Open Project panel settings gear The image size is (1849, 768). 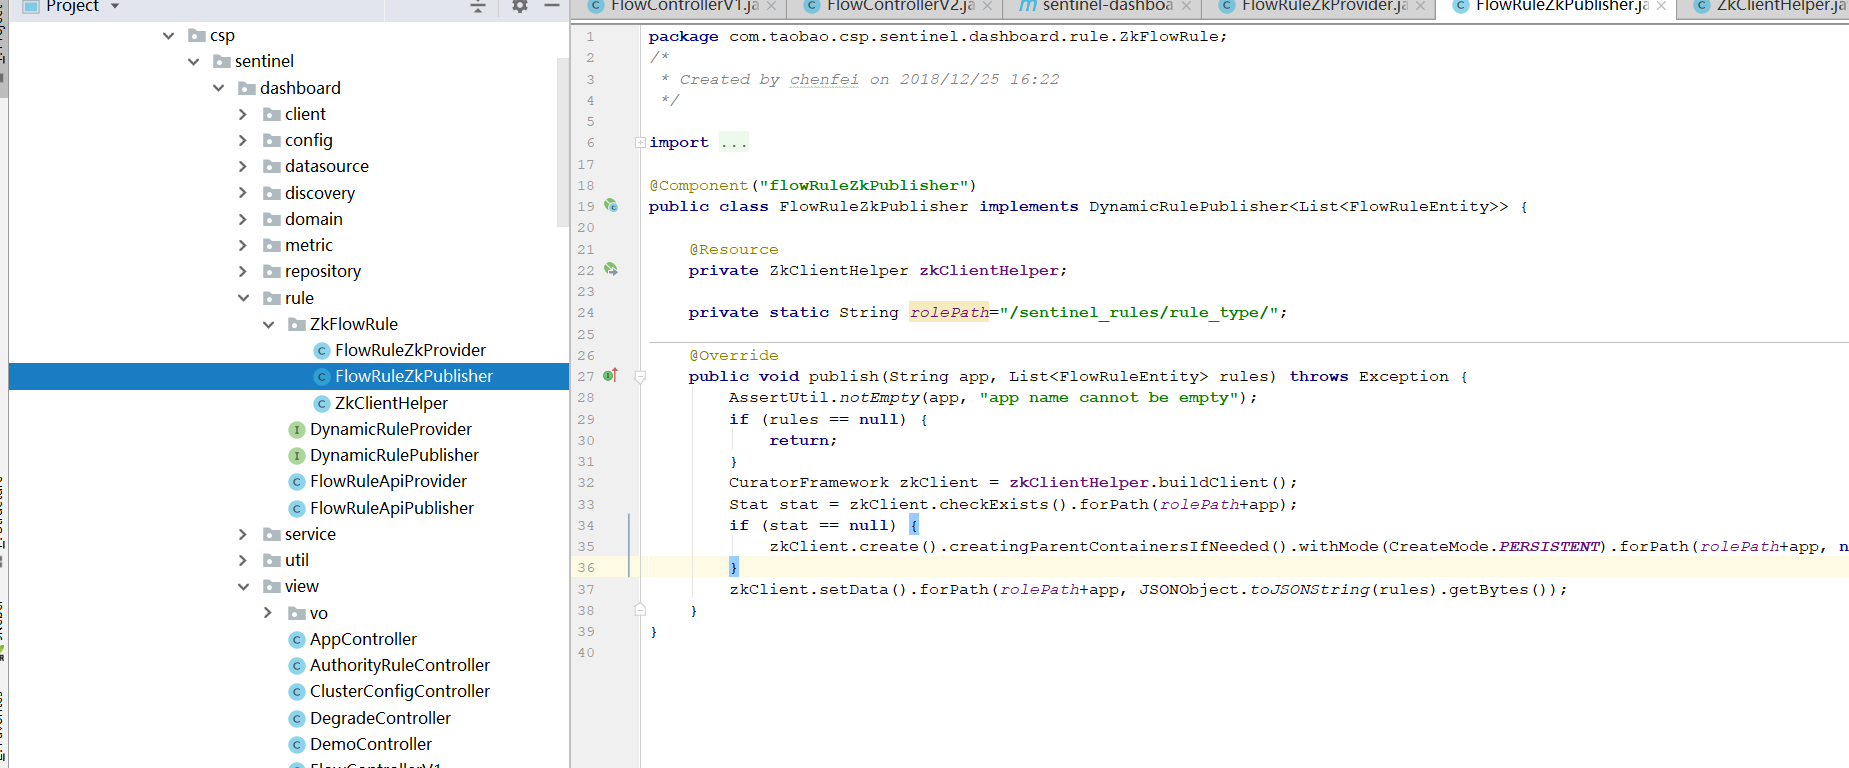pyautogui.click(x=519, y=6)
